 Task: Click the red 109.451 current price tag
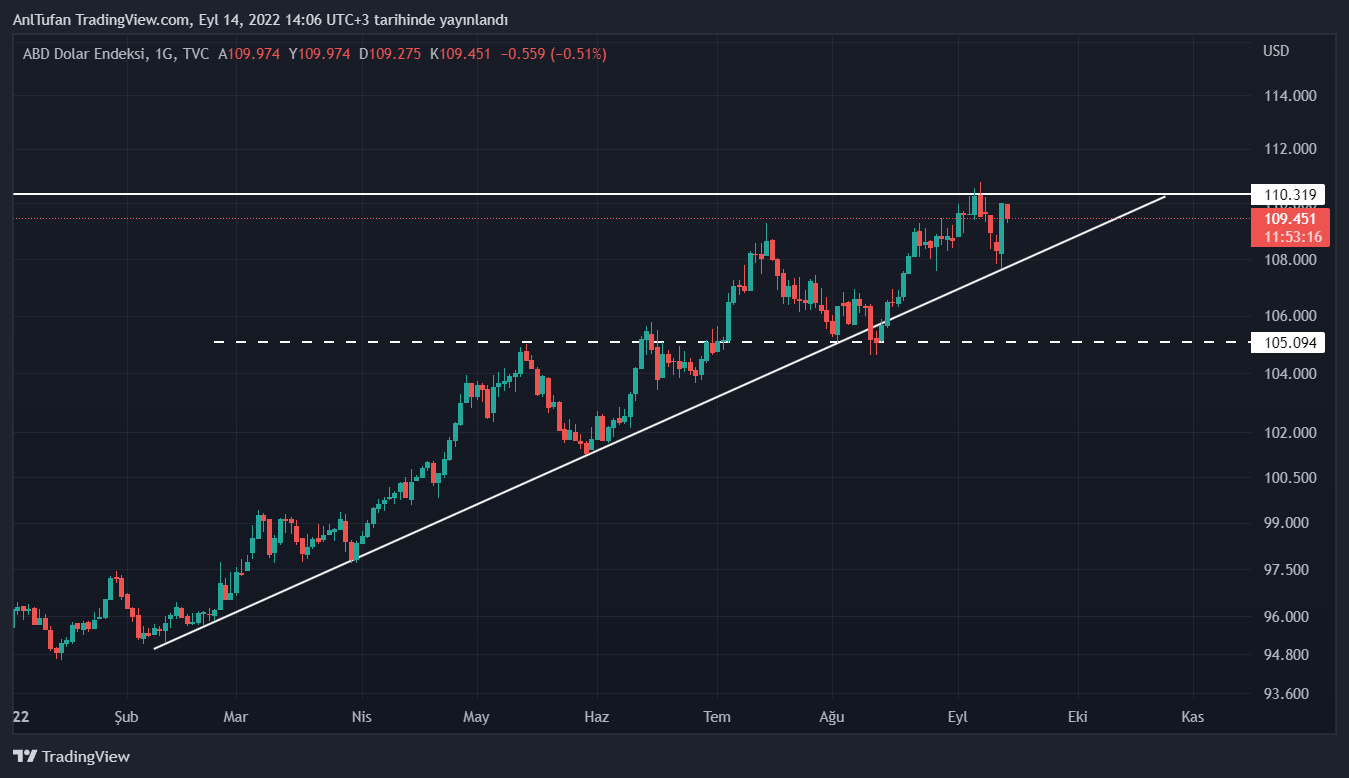pyautogui.click(x=1290, y=219)
